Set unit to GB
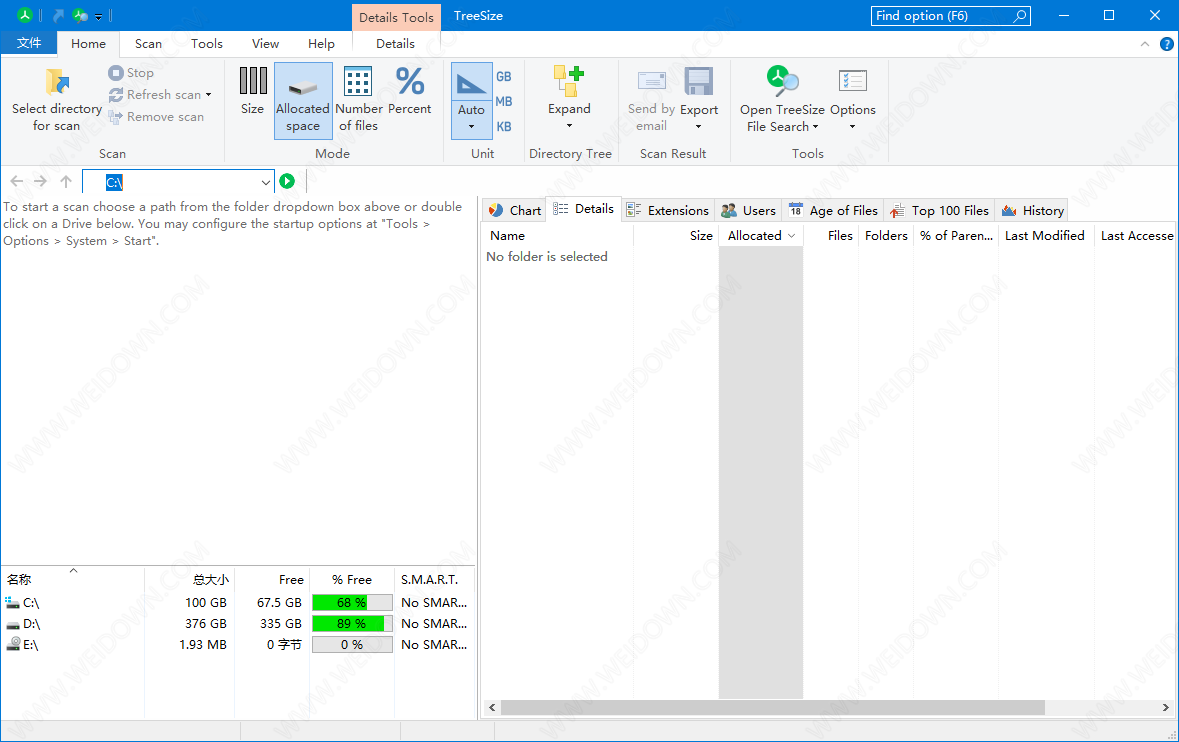This screenshot has width=1179, height=742. (504, 76)
